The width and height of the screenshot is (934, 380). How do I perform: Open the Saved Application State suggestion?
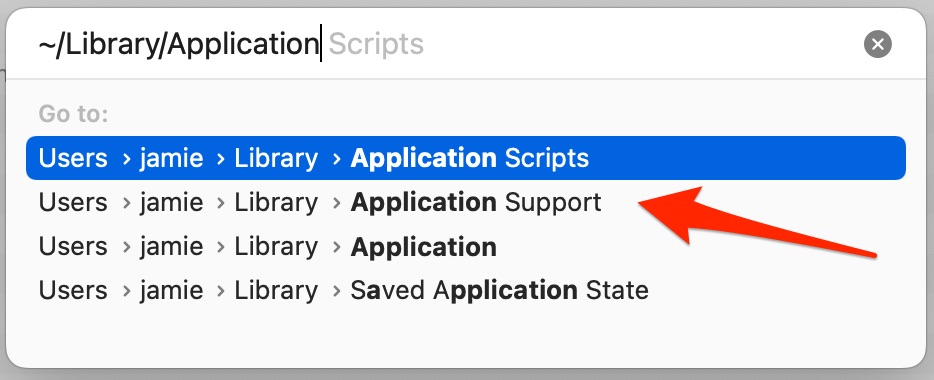(x=466, y=290)
